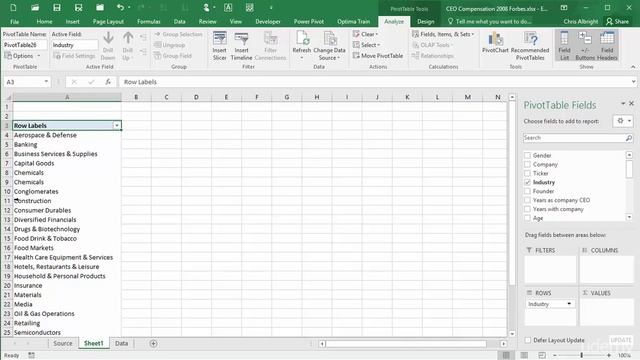The width and height of the screenshot is (640, 360).
Task: Switch to the Home tab
Action: 44,22
